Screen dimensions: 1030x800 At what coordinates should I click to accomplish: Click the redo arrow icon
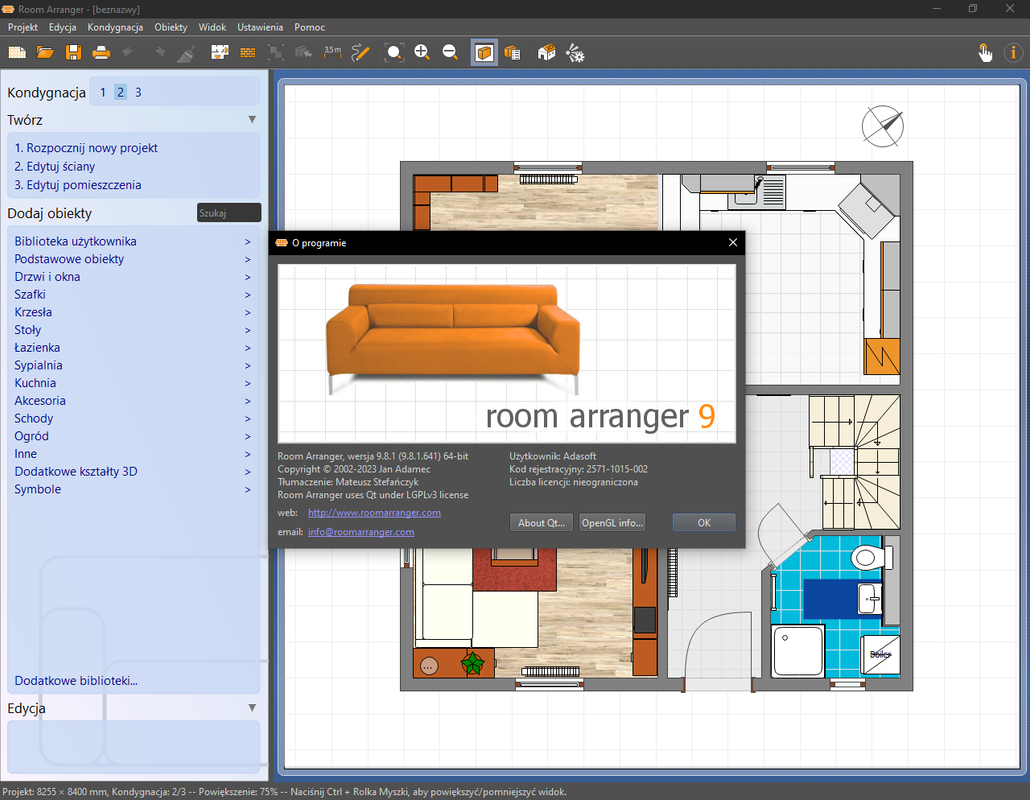point(158,53)
